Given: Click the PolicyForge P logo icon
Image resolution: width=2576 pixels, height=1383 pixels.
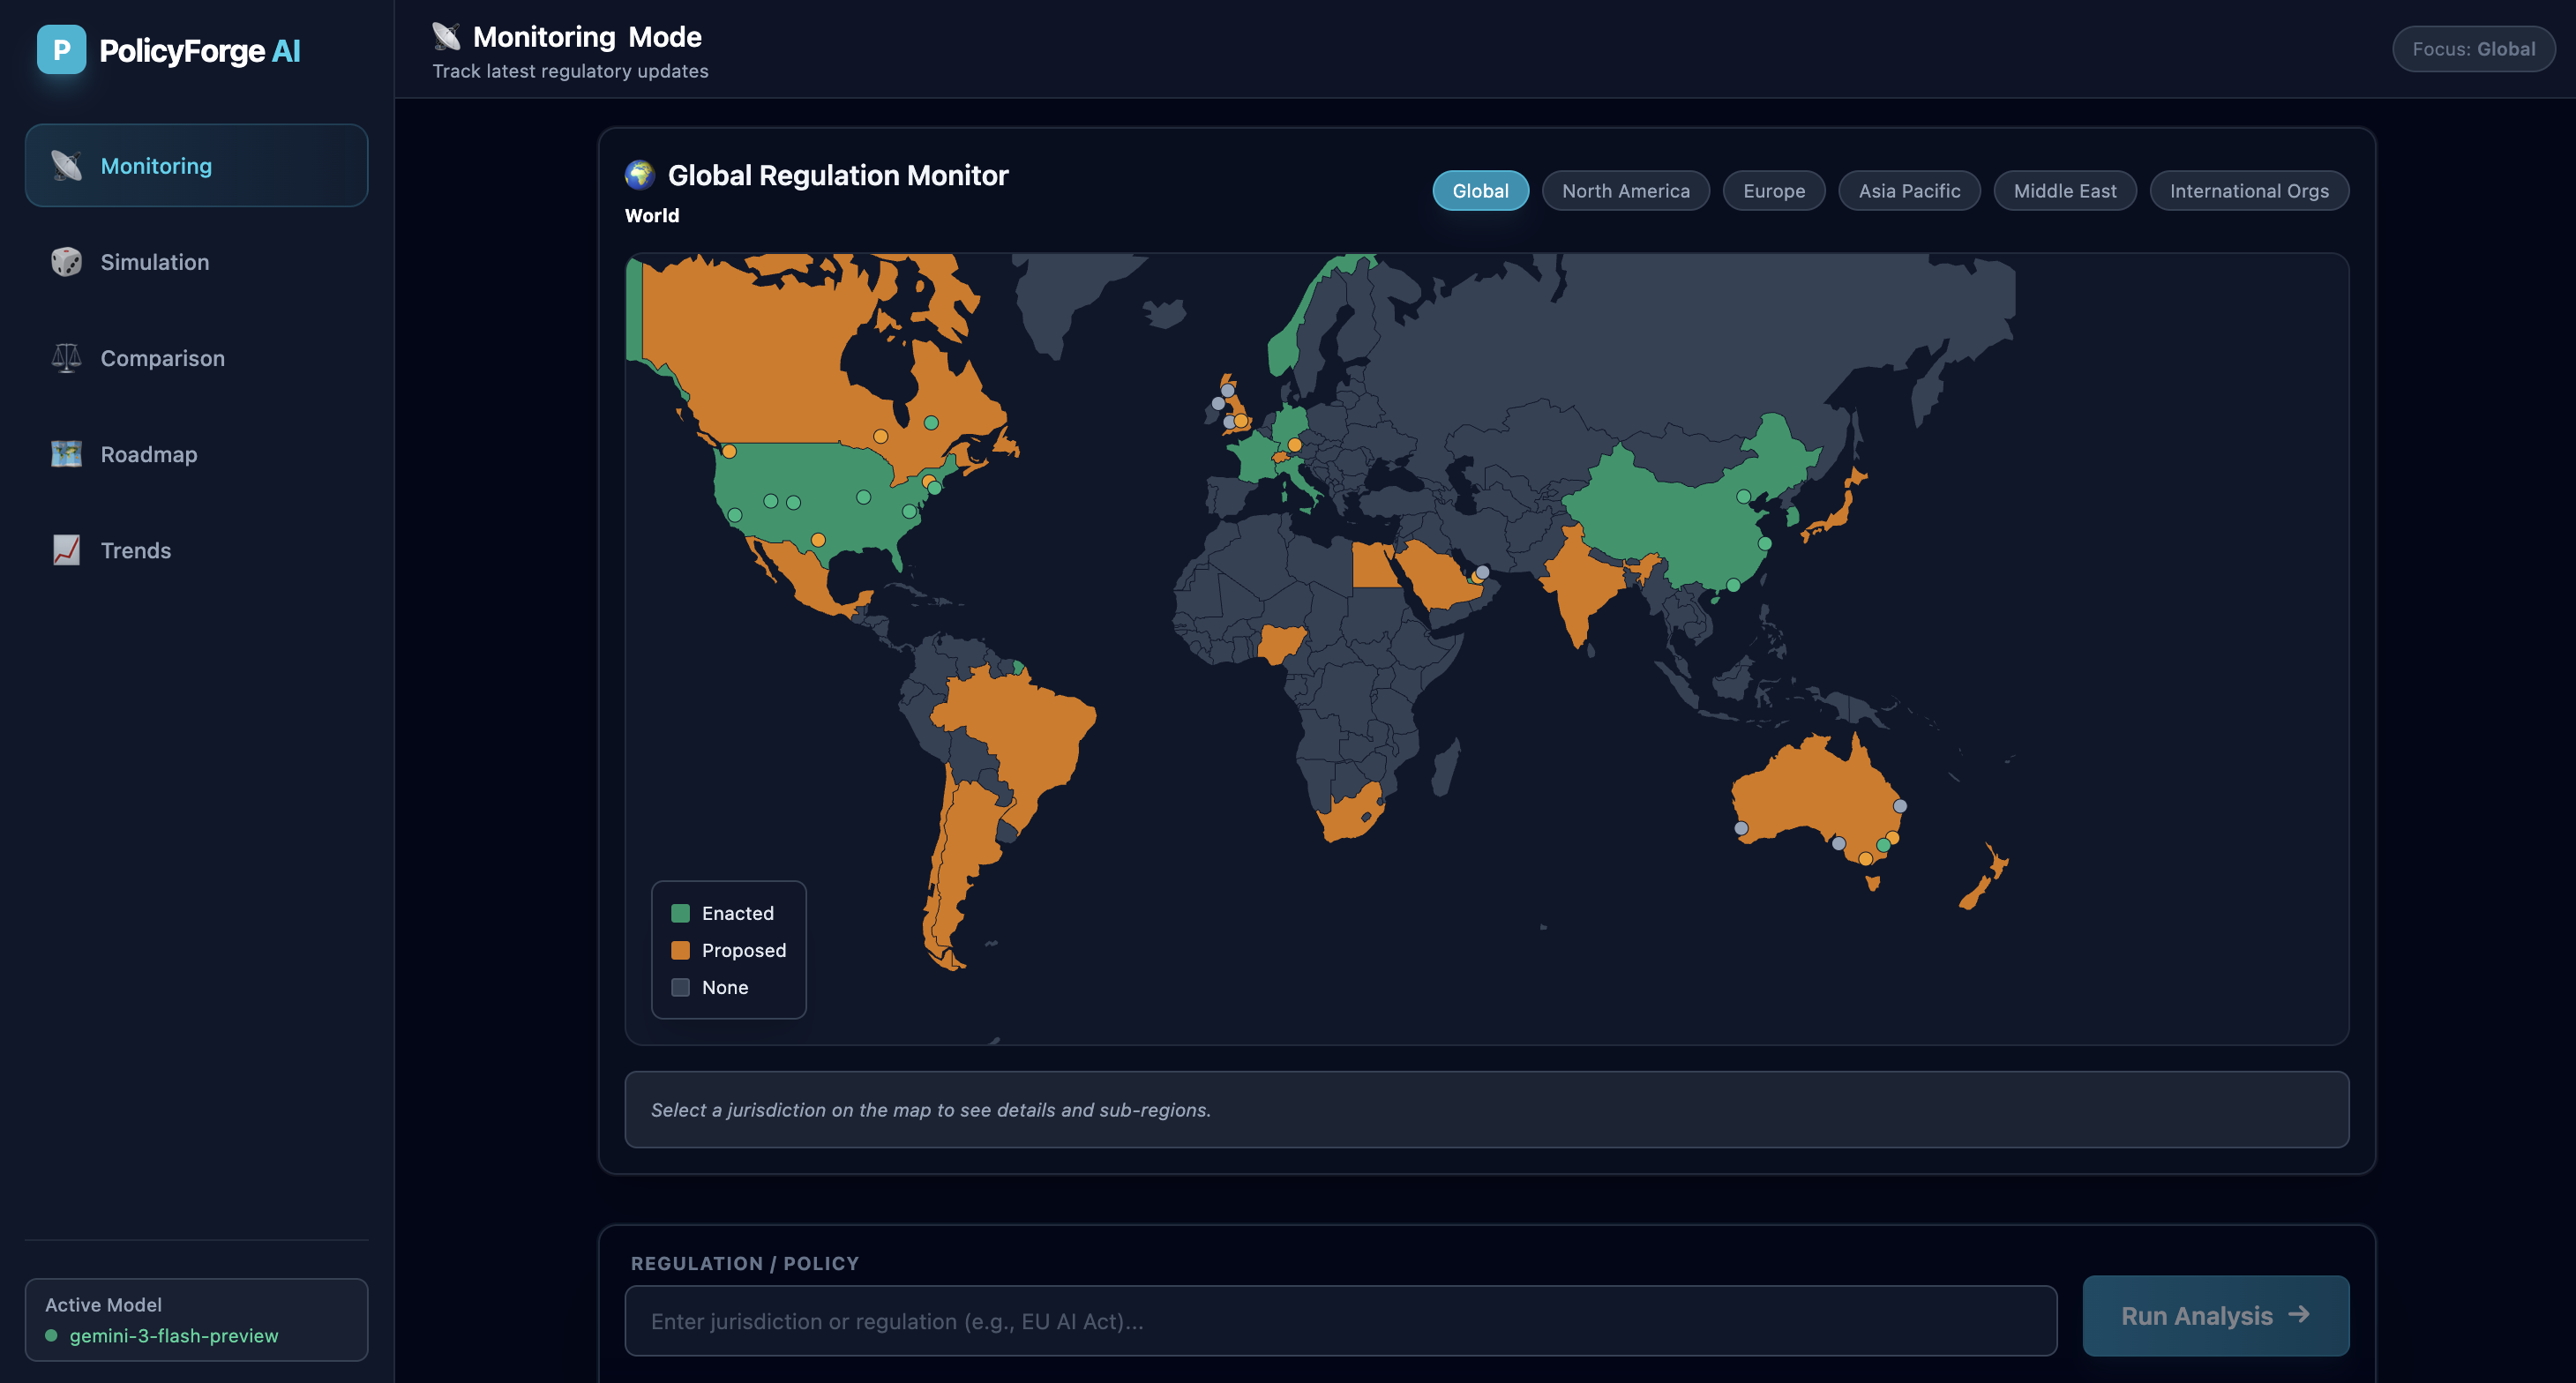Looking at the screenshot, I should click(61, 50).
